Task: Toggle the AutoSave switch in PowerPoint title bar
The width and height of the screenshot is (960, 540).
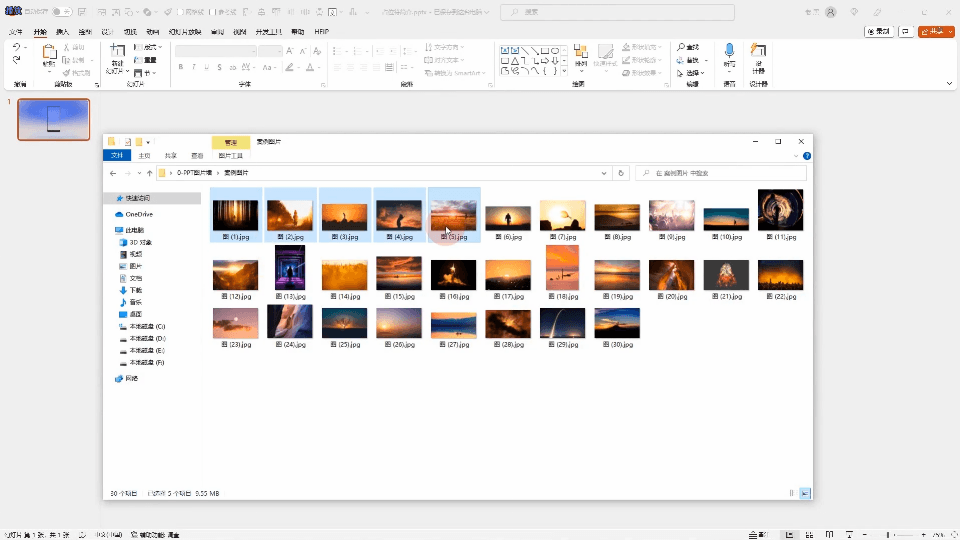Action: click(x=61, y=12)
